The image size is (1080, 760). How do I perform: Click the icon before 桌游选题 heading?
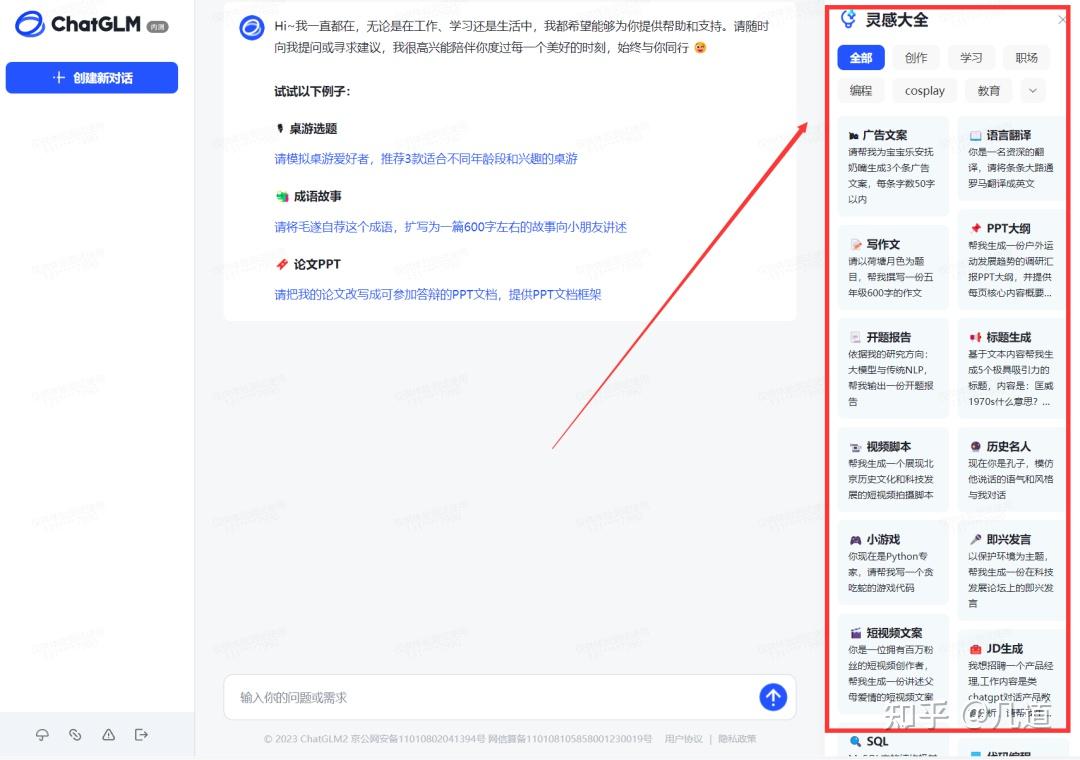280,129
